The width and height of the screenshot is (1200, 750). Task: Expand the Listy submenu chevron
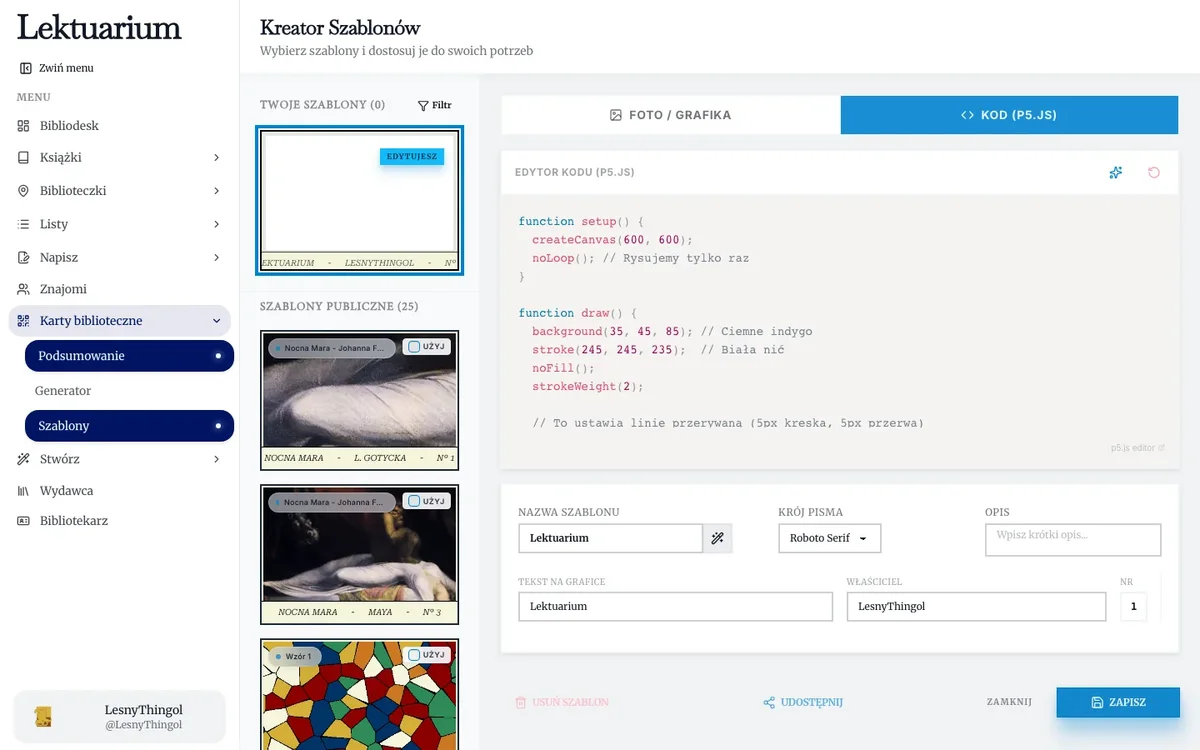tap(217, 224)
